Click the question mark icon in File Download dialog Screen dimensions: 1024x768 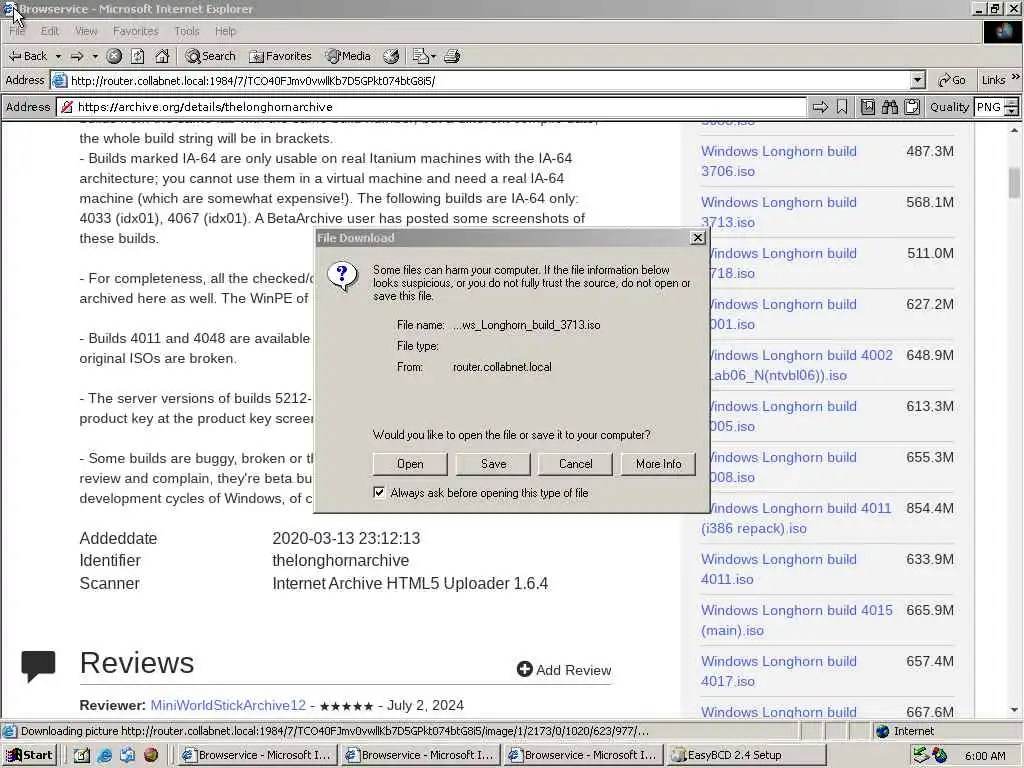pos(342,276)
